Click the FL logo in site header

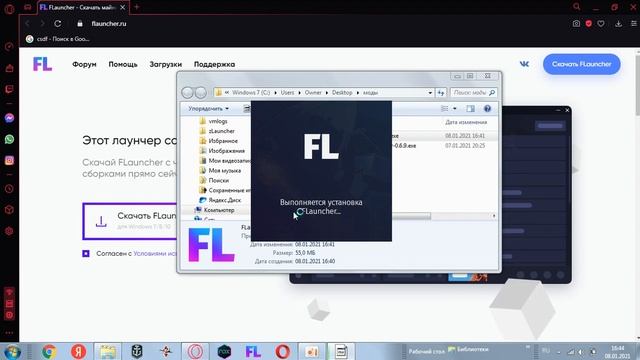point(42,64)
